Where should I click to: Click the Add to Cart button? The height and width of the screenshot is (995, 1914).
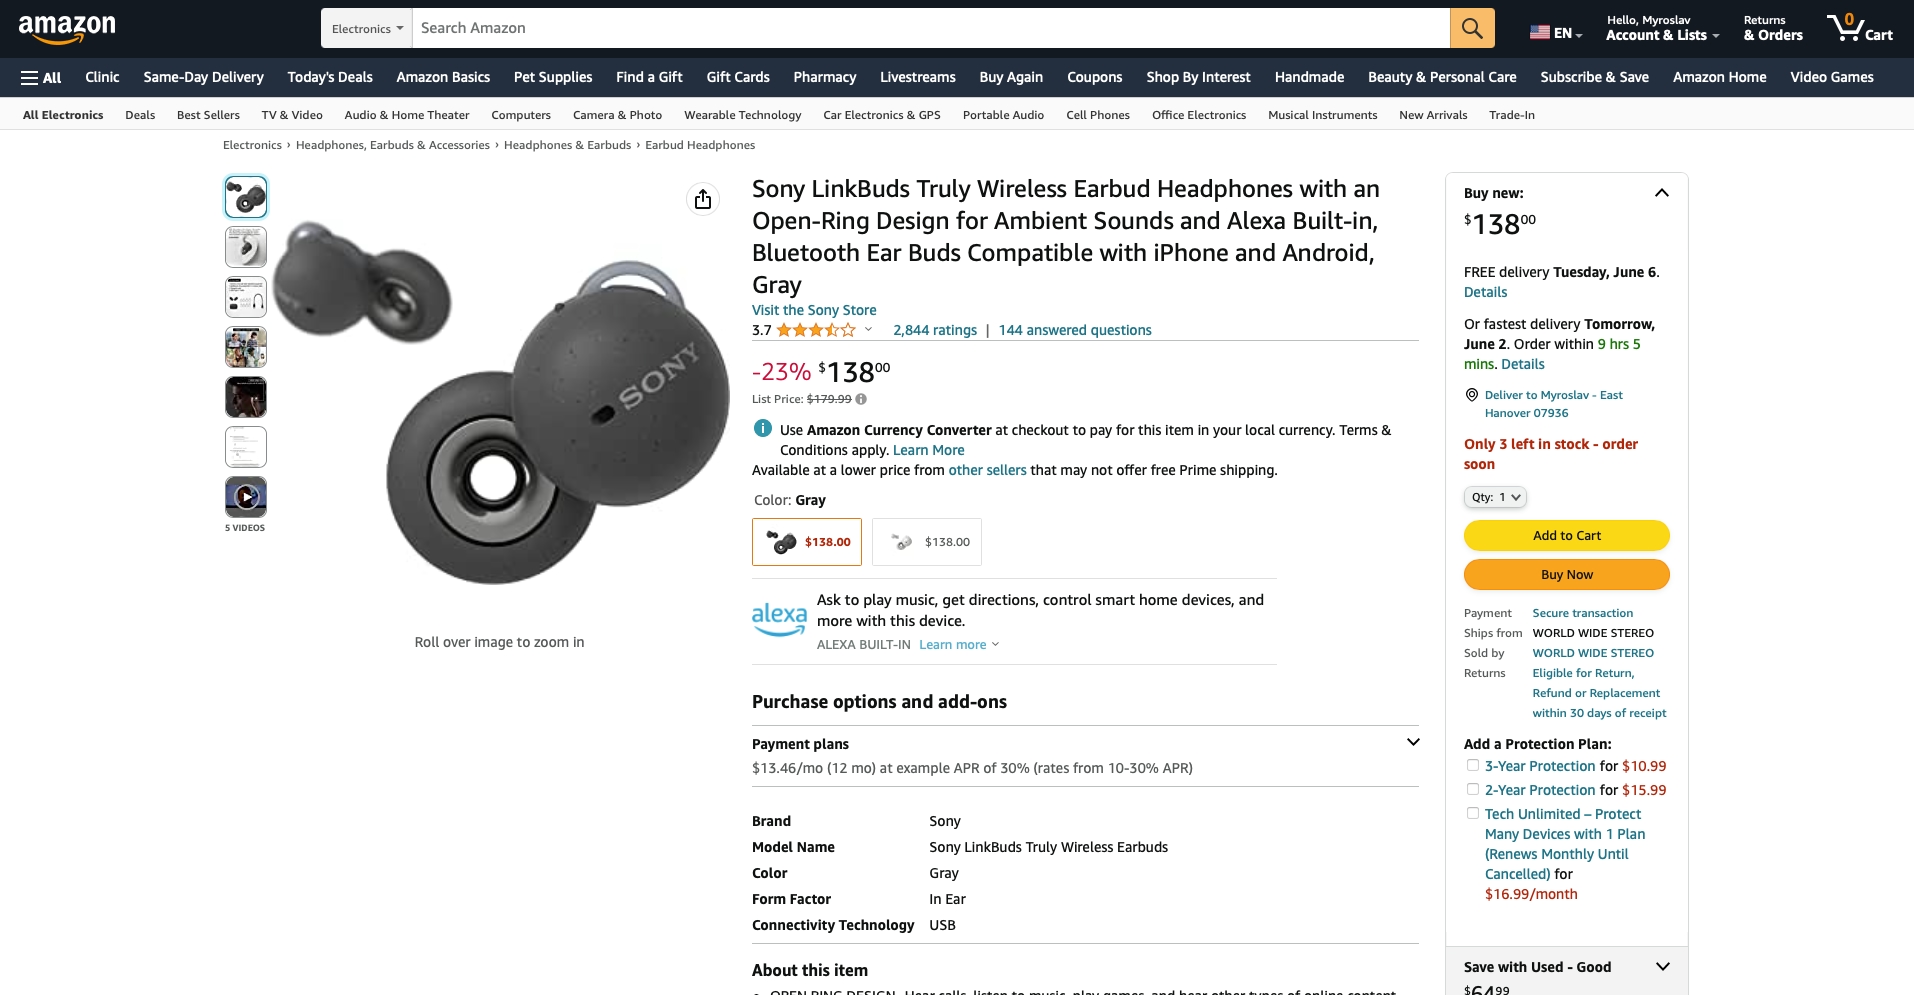click(x=1566, y=536)
